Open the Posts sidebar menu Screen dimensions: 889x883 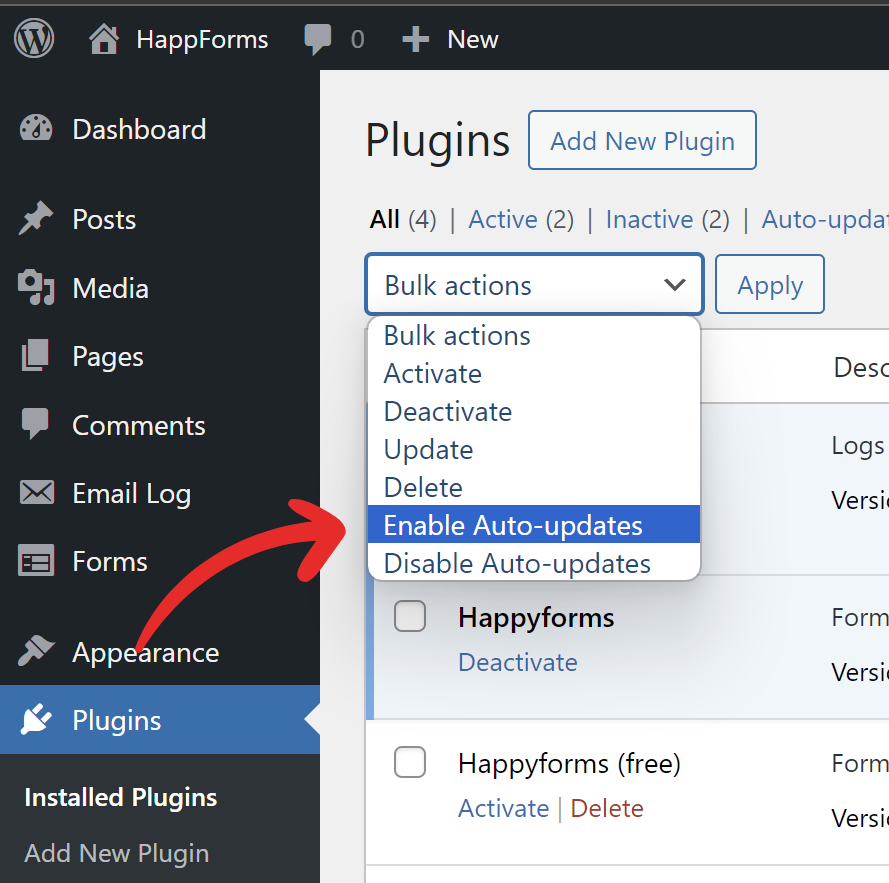160,219
